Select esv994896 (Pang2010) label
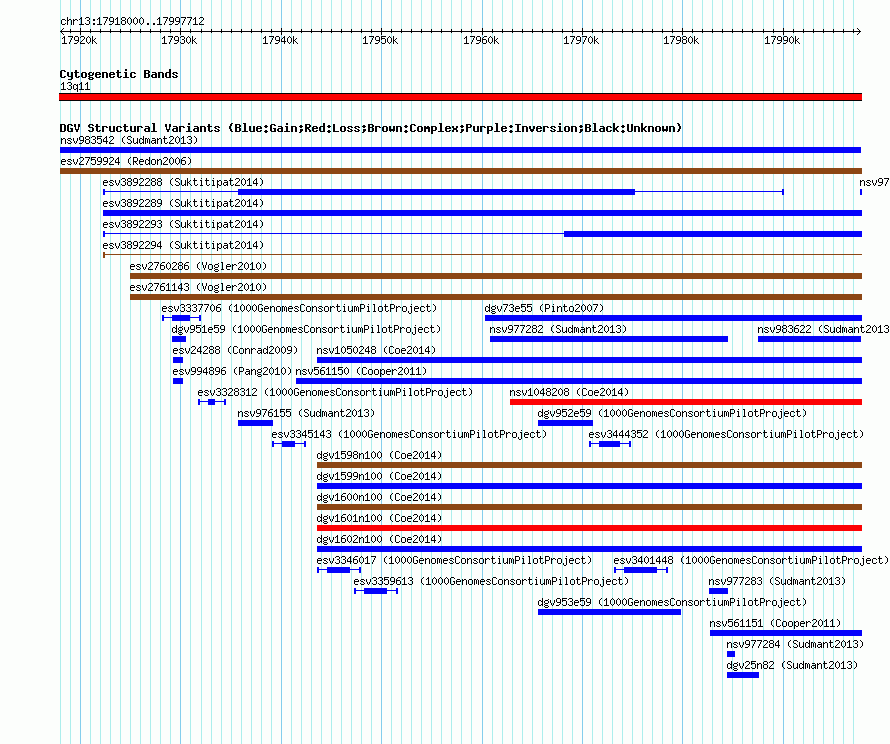Image resolution: width=890 pixels, height=744 pixels. pos(232,371)
